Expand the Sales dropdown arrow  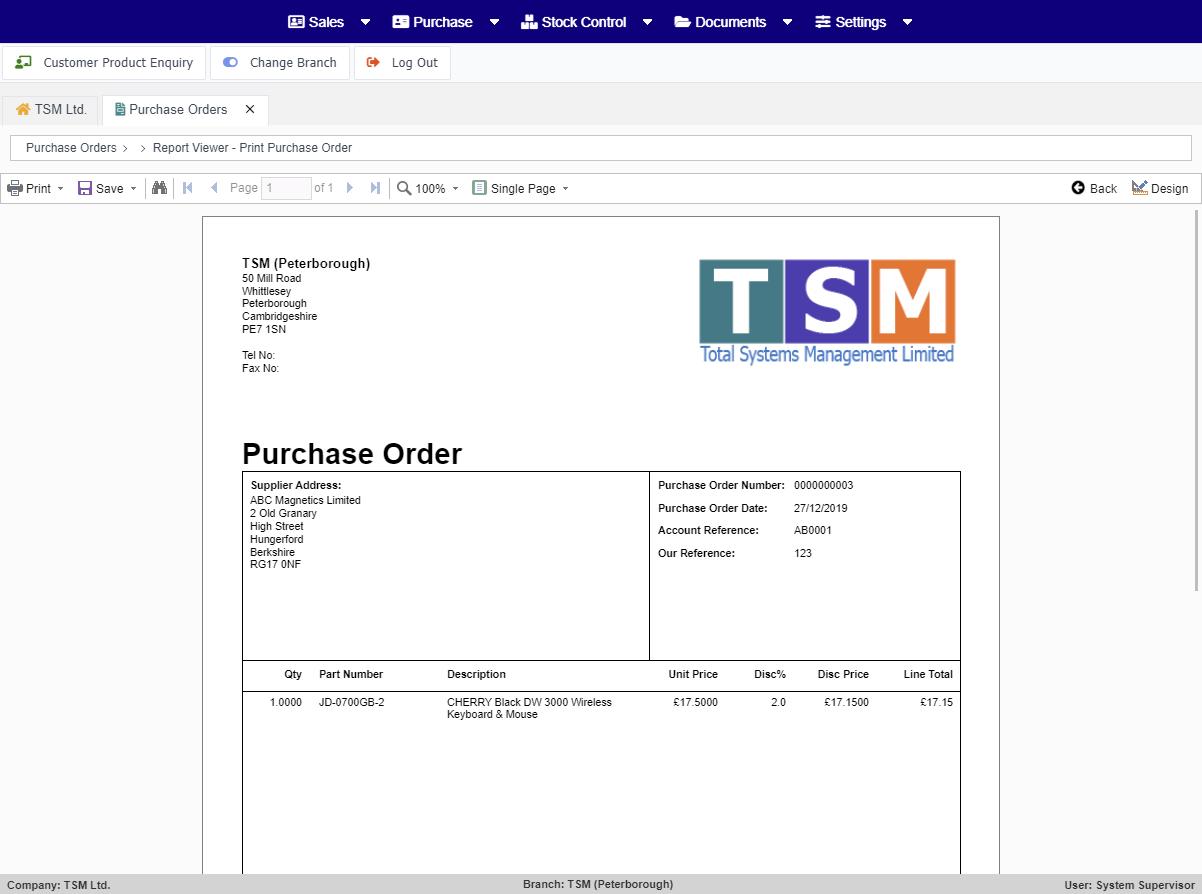coord(365,22)
